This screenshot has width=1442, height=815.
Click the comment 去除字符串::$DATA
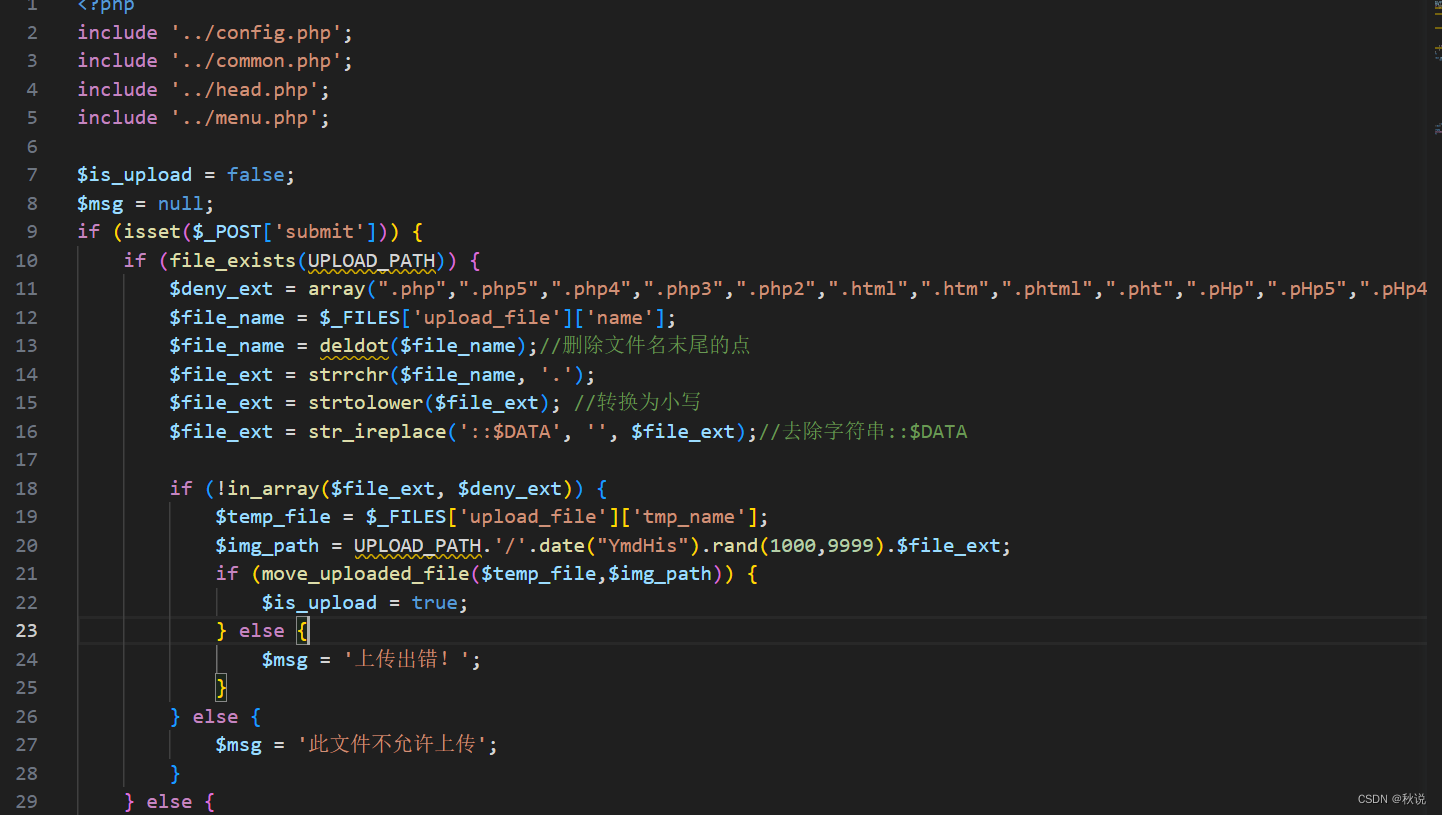click(863, 432)
